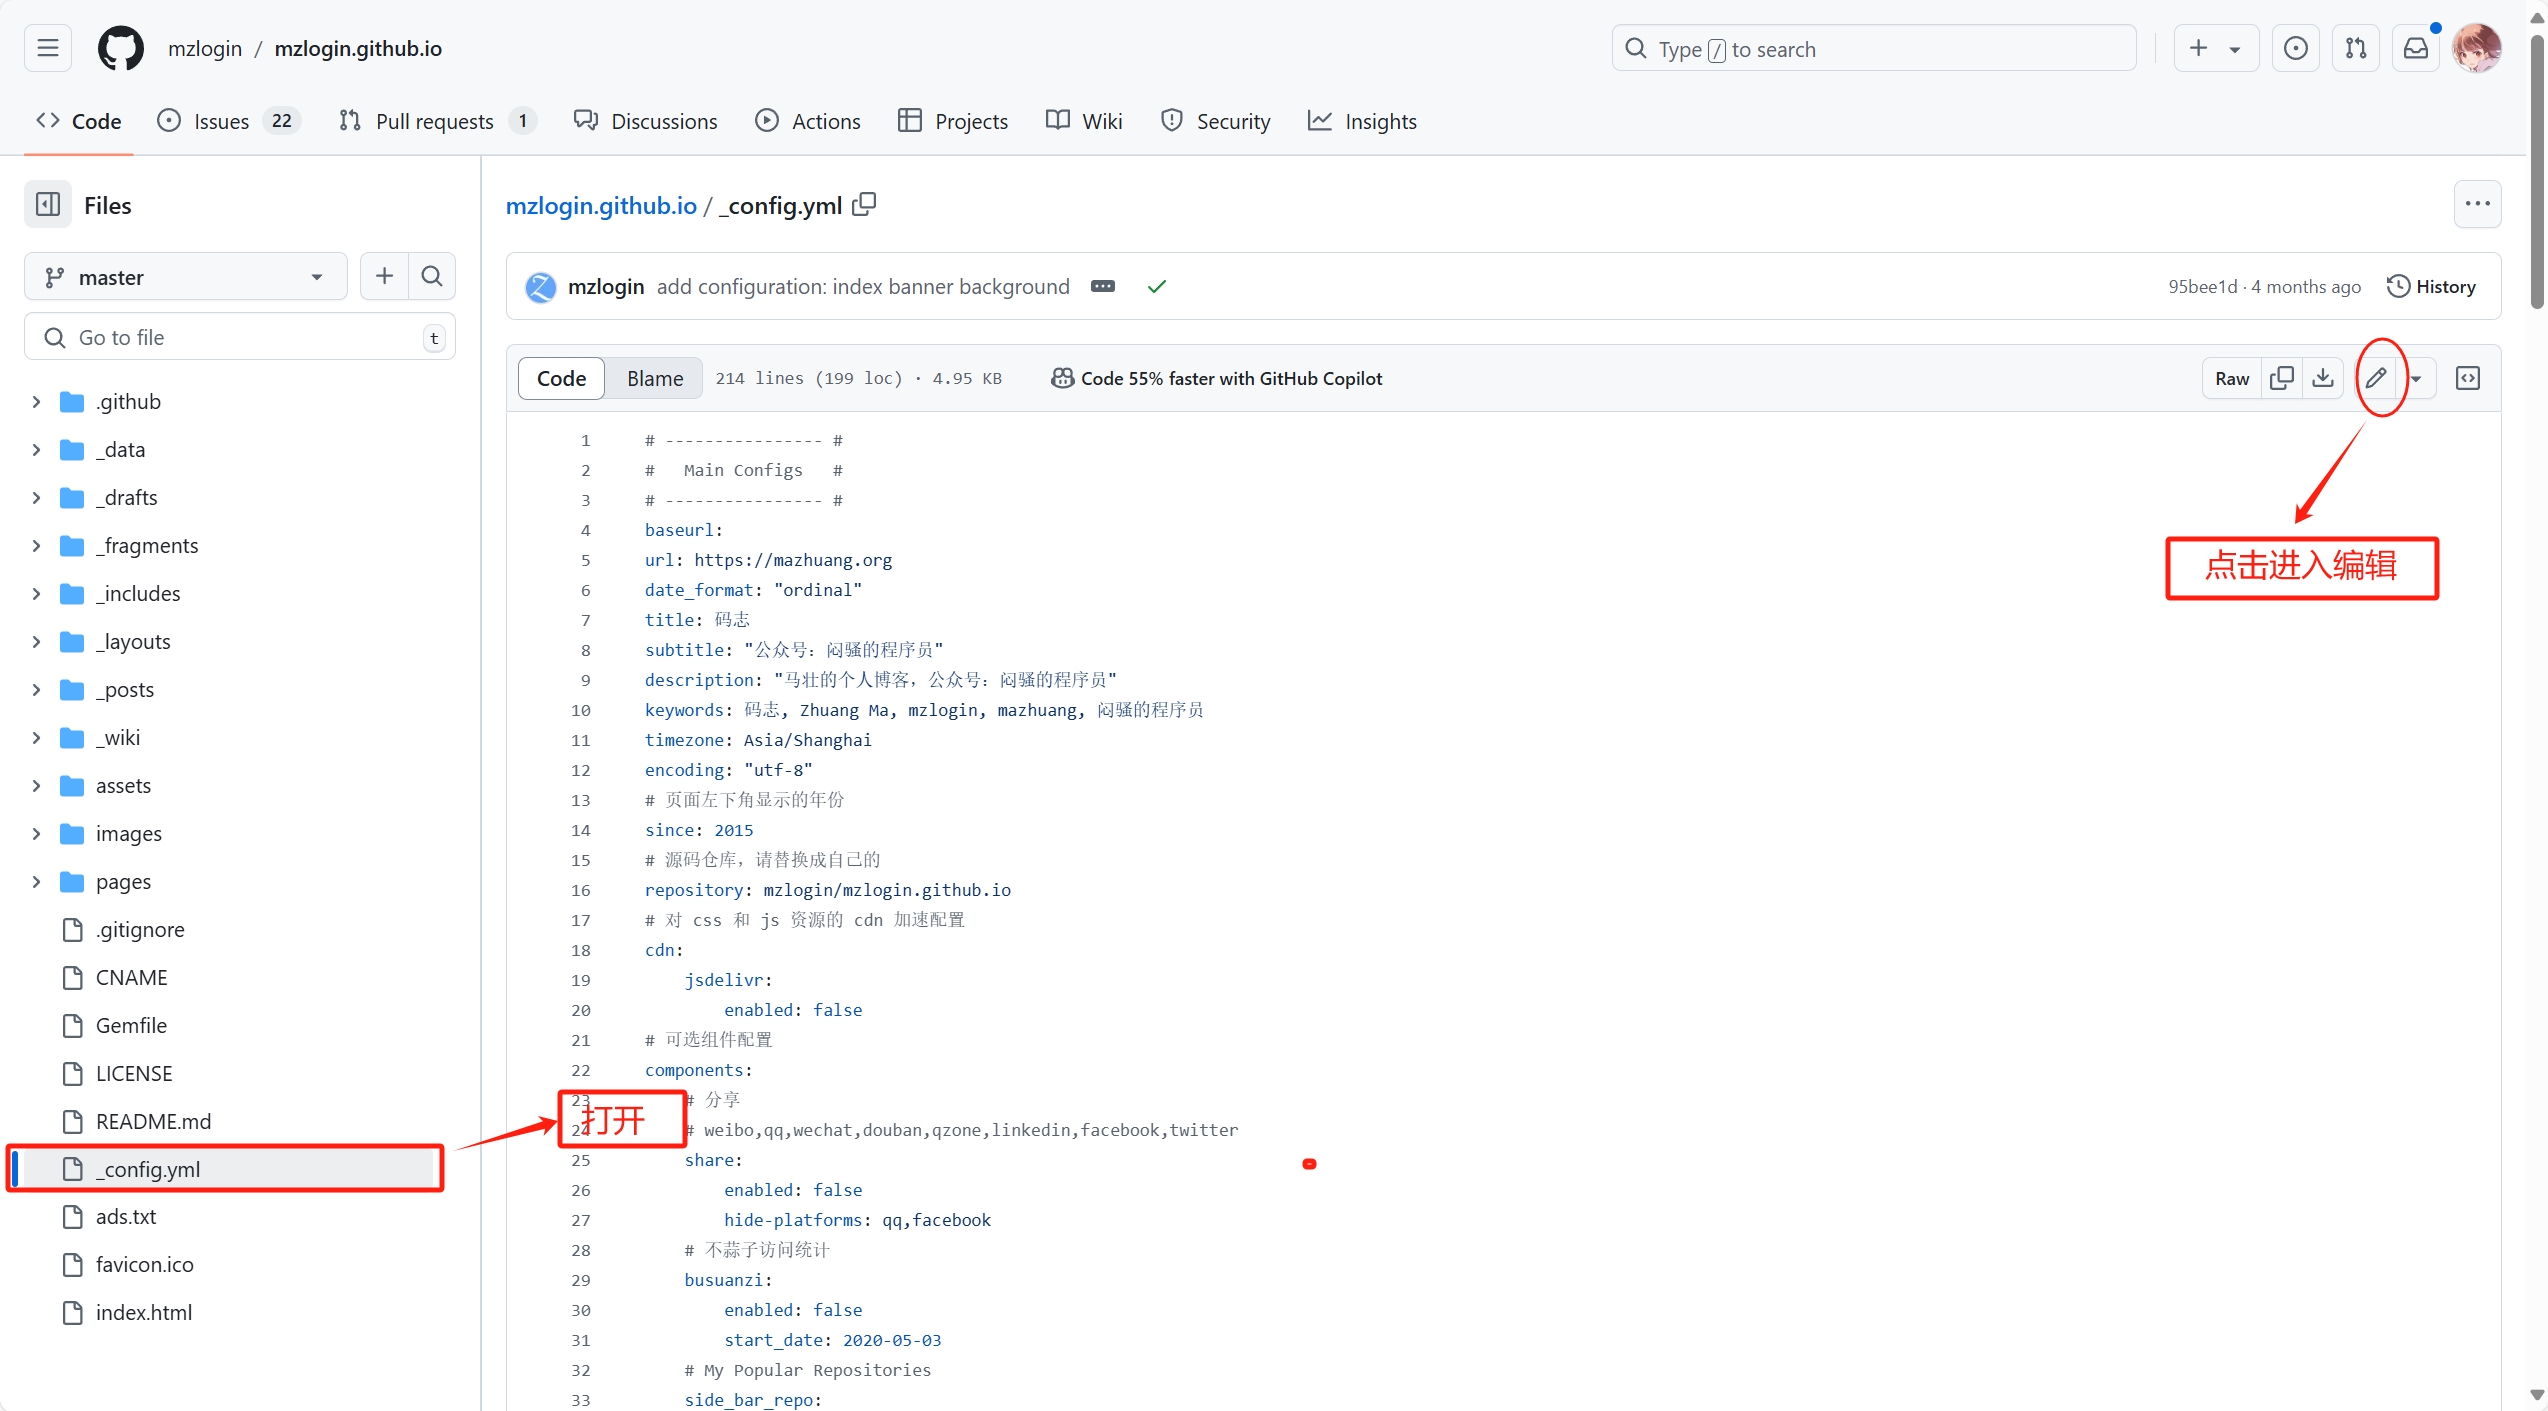2548x1411 pixels.
Task: Open commit message about index banner background
Action: pyautogui.click(x=863, y=287)
